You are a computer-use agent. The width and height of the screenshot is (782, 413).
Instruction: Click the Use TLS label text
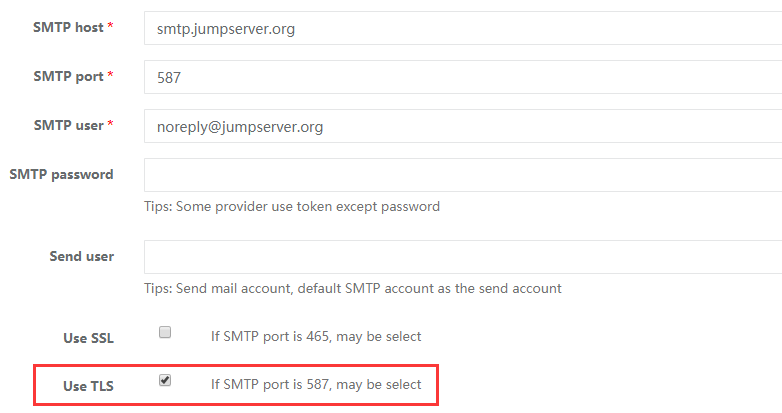88,386
